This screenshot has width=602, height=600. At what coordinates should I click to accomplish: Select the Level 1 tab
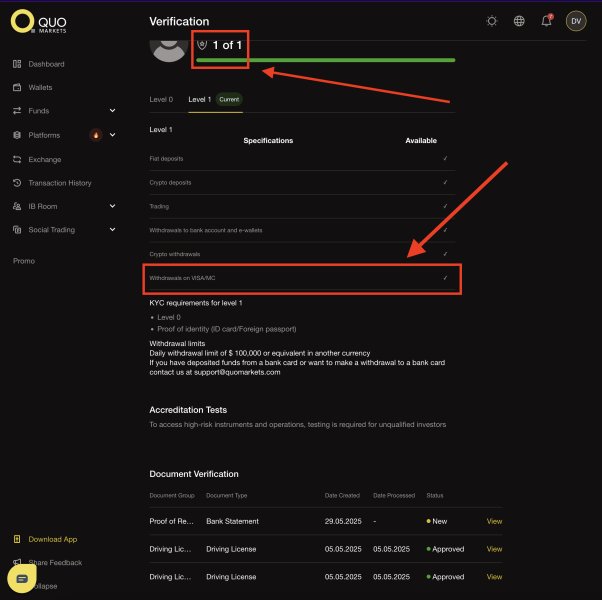coord(200,99)
